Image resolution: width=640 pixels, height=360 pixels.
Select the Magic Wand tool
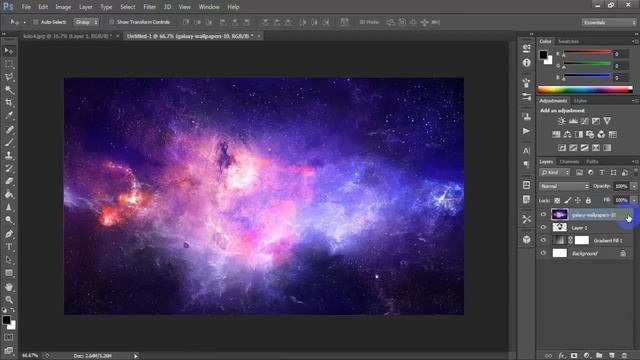9,90
